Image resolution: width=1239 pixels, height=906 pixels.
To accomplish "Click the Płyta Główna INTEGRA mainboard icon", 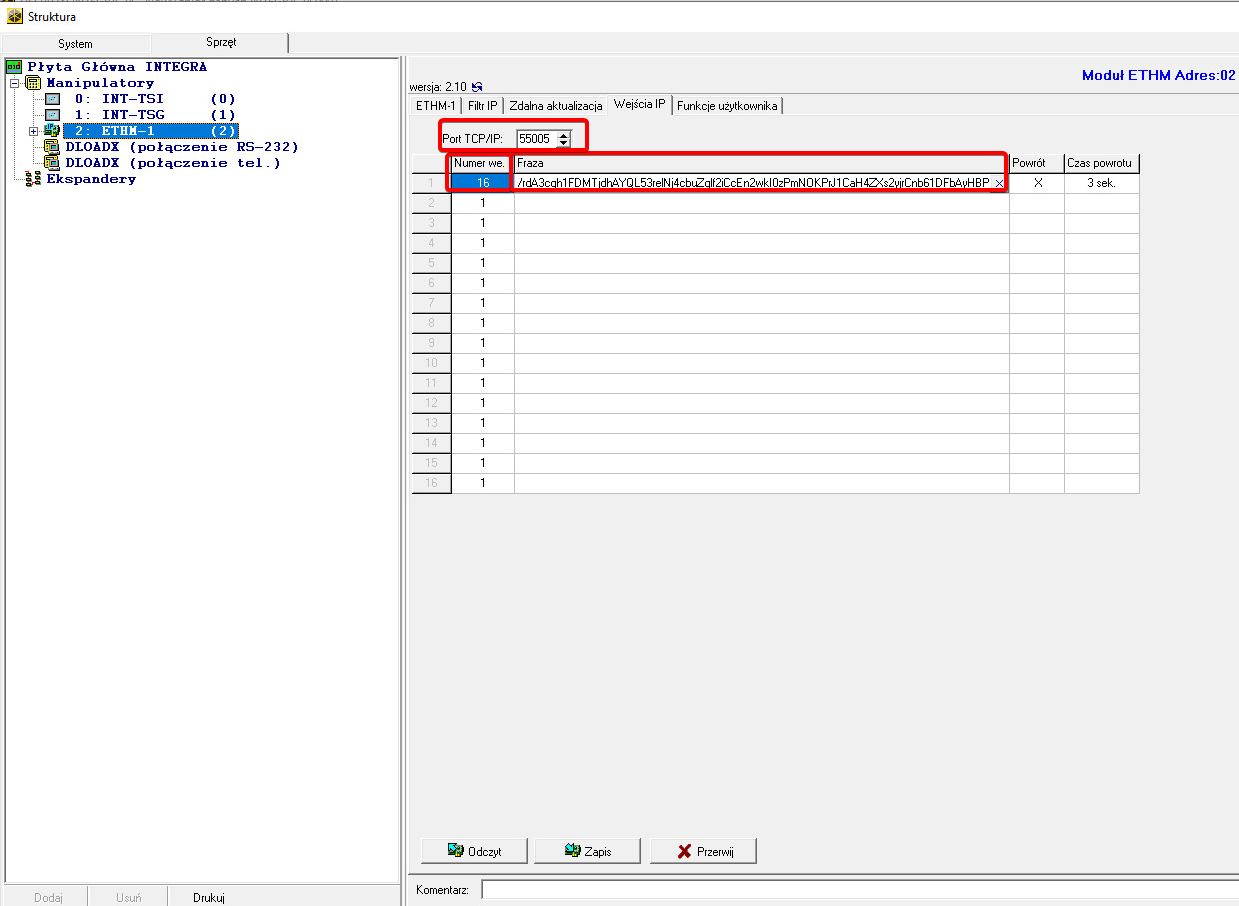I will (14, 67).
